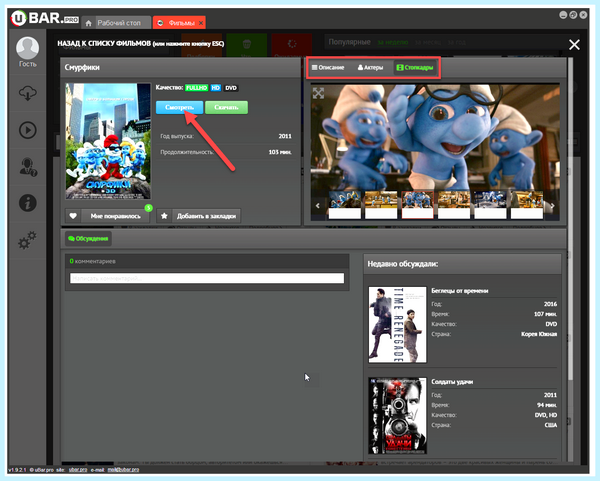Image resolution: width=600 pixels, height=481 pixels.
Task: Open the Беглецы от времени title
Action: tap(460, 291)
